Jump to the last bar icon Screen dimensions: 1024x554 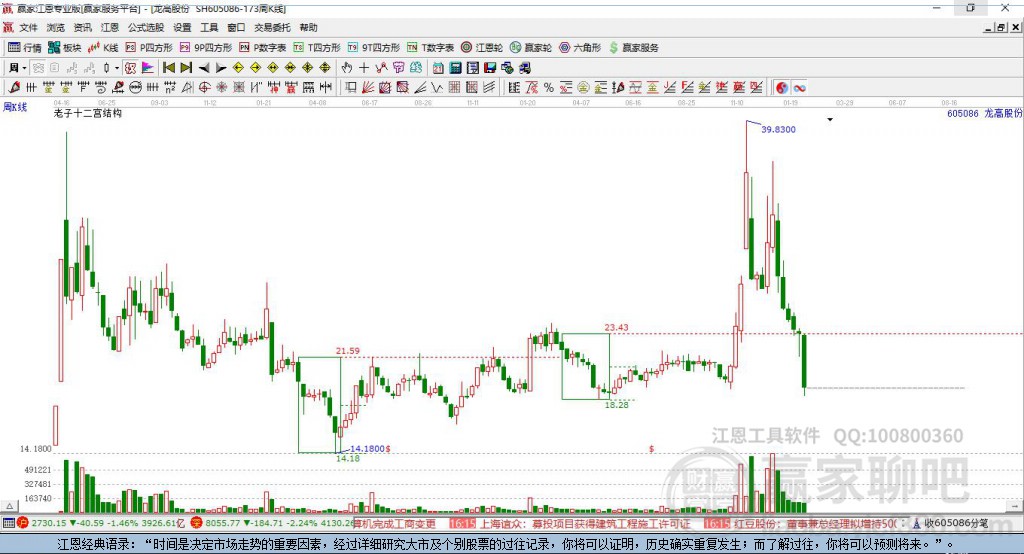tap(186, 68)
